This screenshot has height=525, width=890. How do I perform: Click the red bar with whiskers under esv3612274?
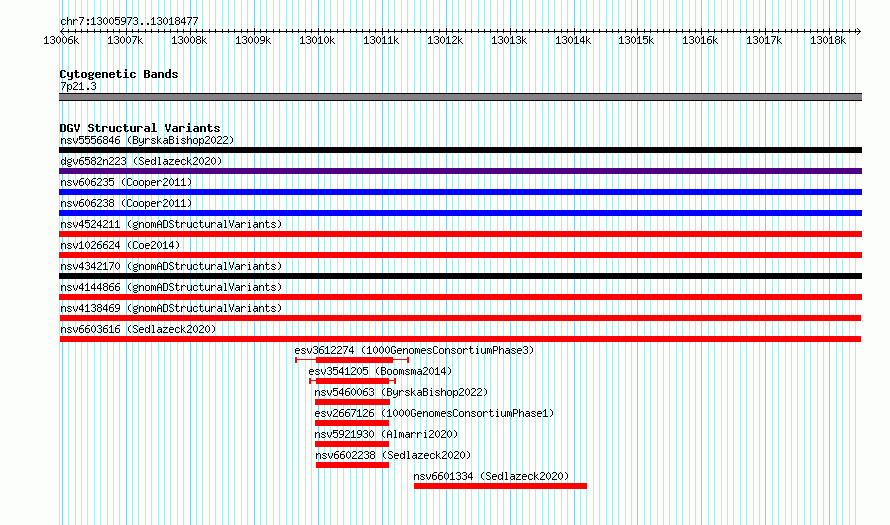(354, 360)
